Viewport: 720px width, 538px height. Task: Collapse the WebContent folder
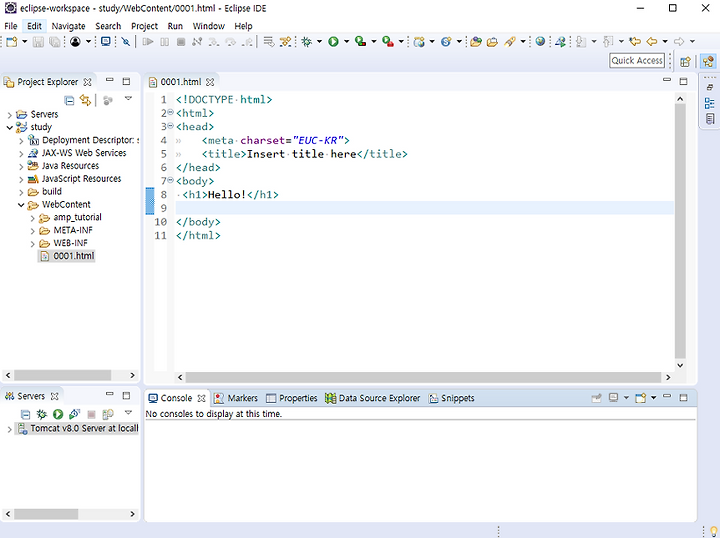point(21,205)
